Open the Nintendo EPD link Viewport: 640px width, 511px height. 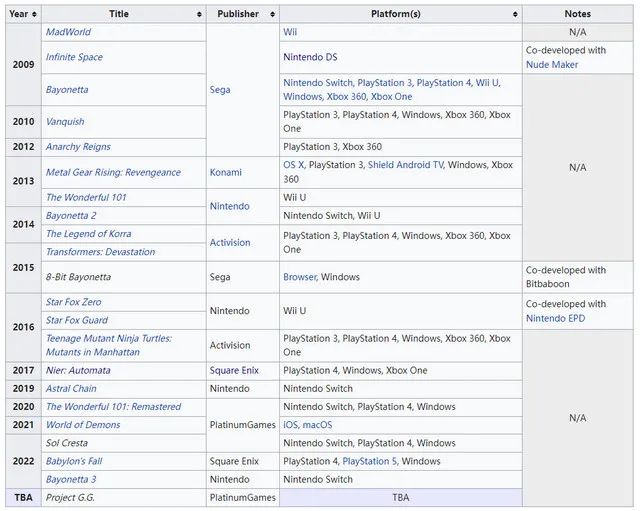555,319
